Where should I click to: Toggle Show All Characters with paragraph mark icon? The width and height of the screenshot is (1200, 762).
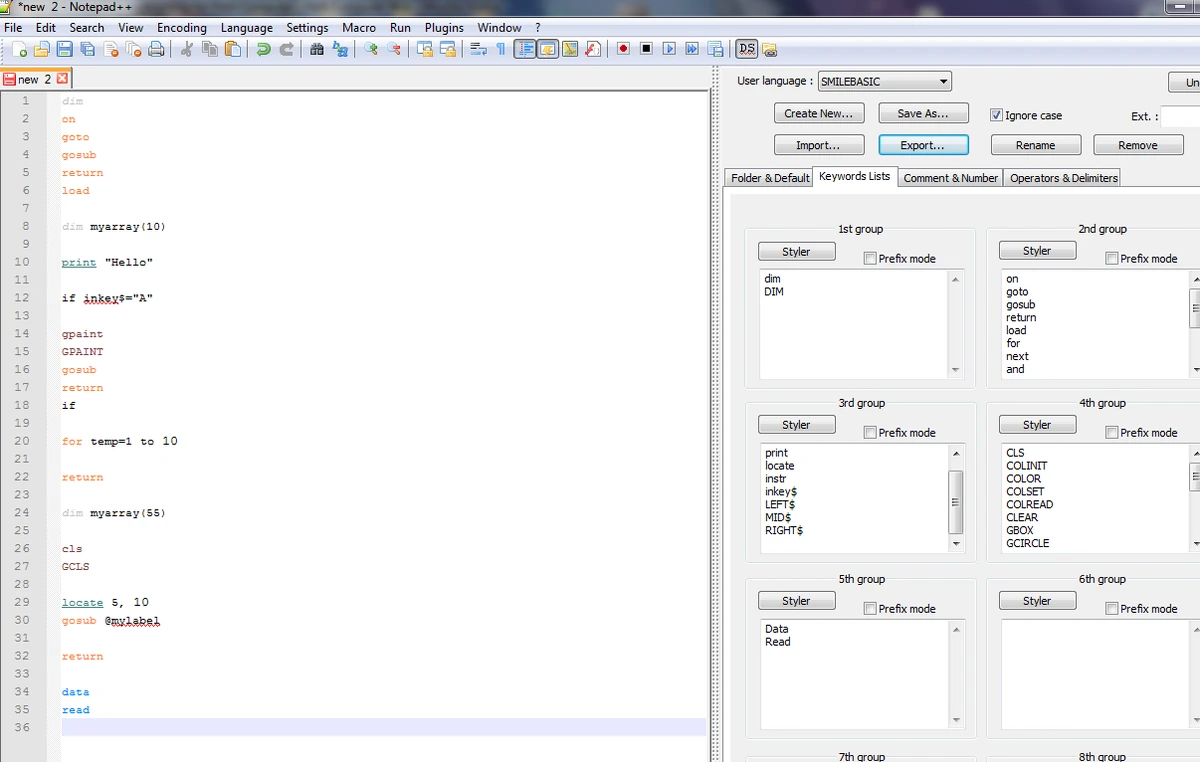pos(503,48)
